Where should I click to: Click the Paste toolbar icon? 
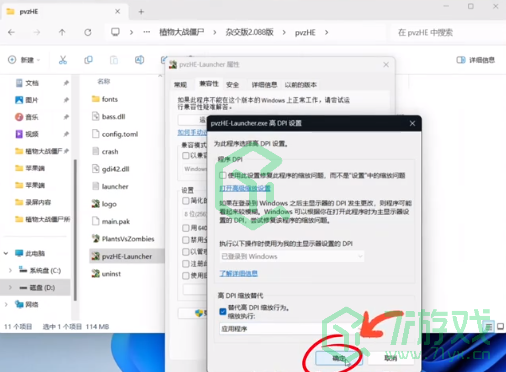(114, 60)
